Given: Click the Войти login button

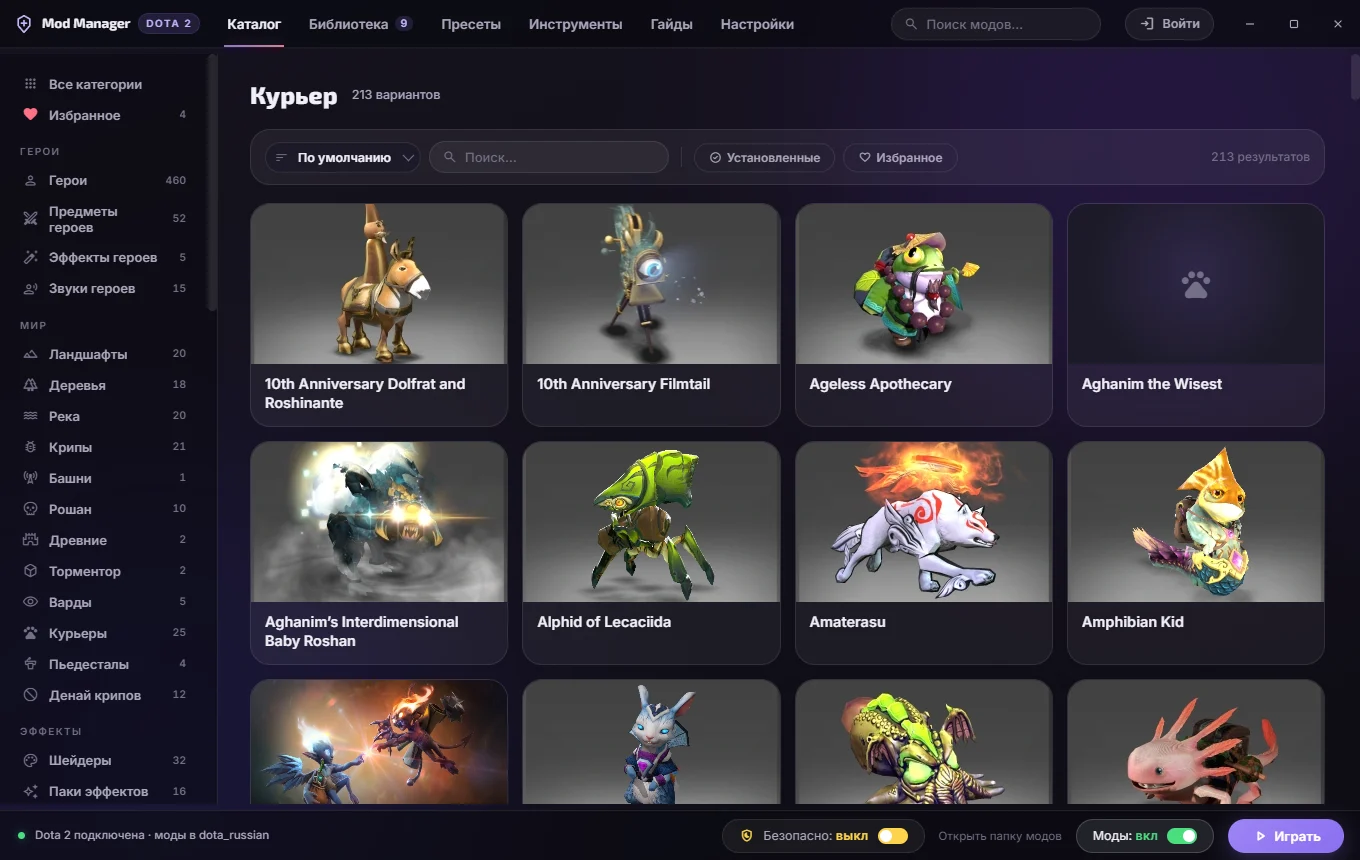Looking at the screenshot, I should (x=1170, y=24).
